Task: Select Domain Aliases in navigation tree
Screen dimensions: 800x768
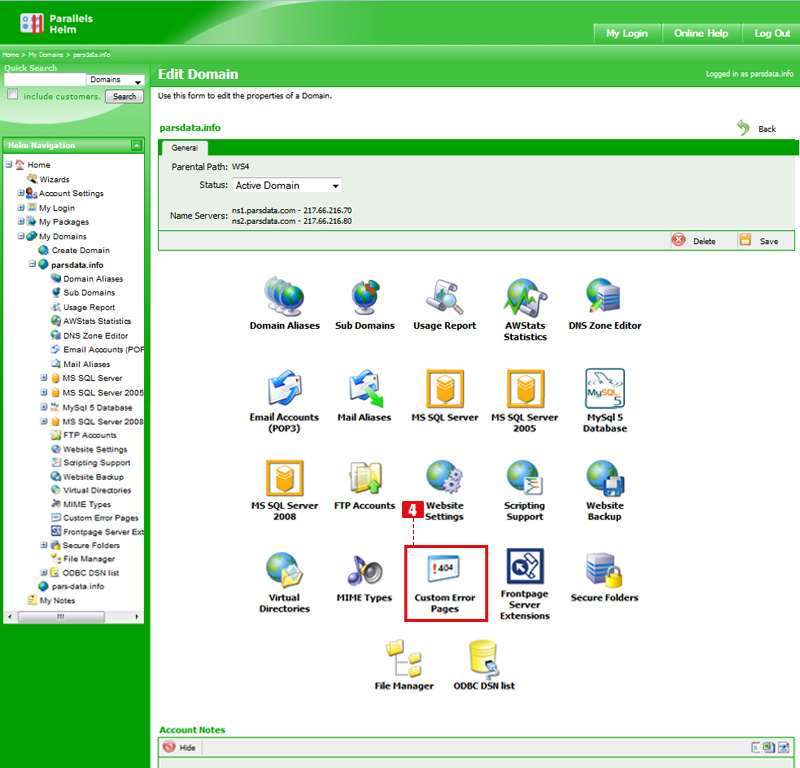Action: coord(93,279)
